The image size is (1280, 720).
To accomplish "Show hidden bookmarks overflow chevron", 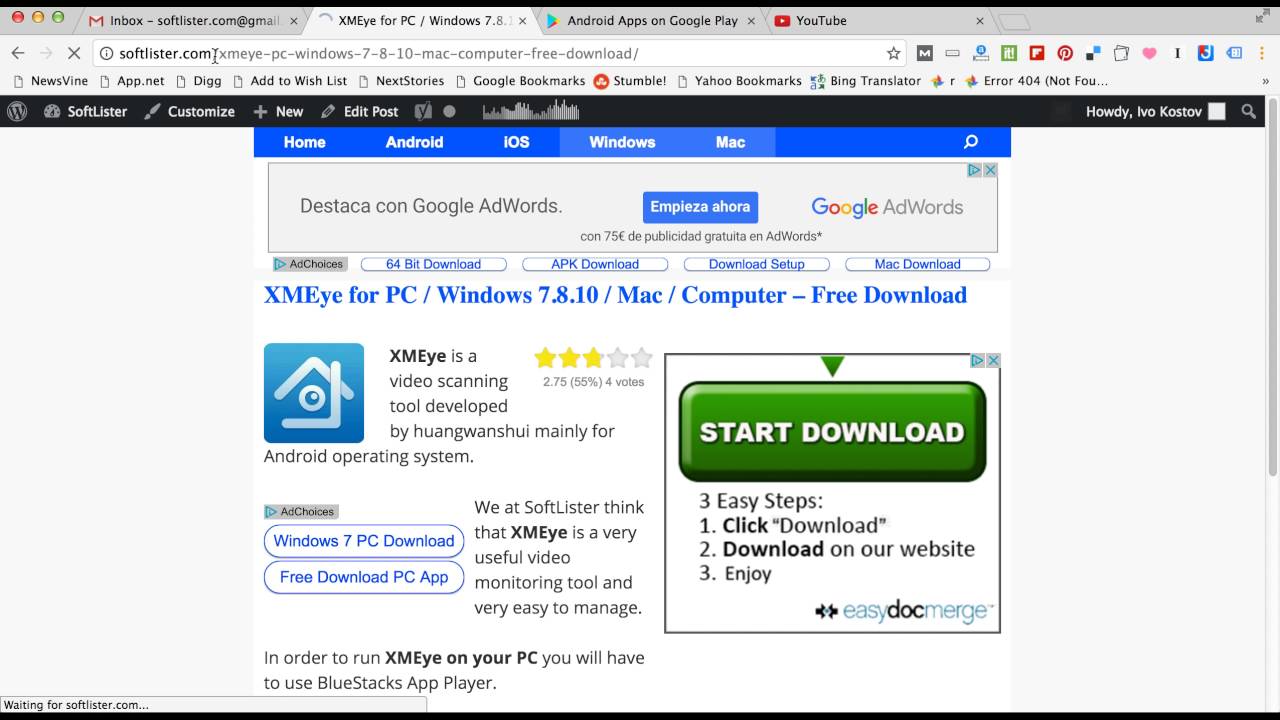I will click(x=1266, y=81).
